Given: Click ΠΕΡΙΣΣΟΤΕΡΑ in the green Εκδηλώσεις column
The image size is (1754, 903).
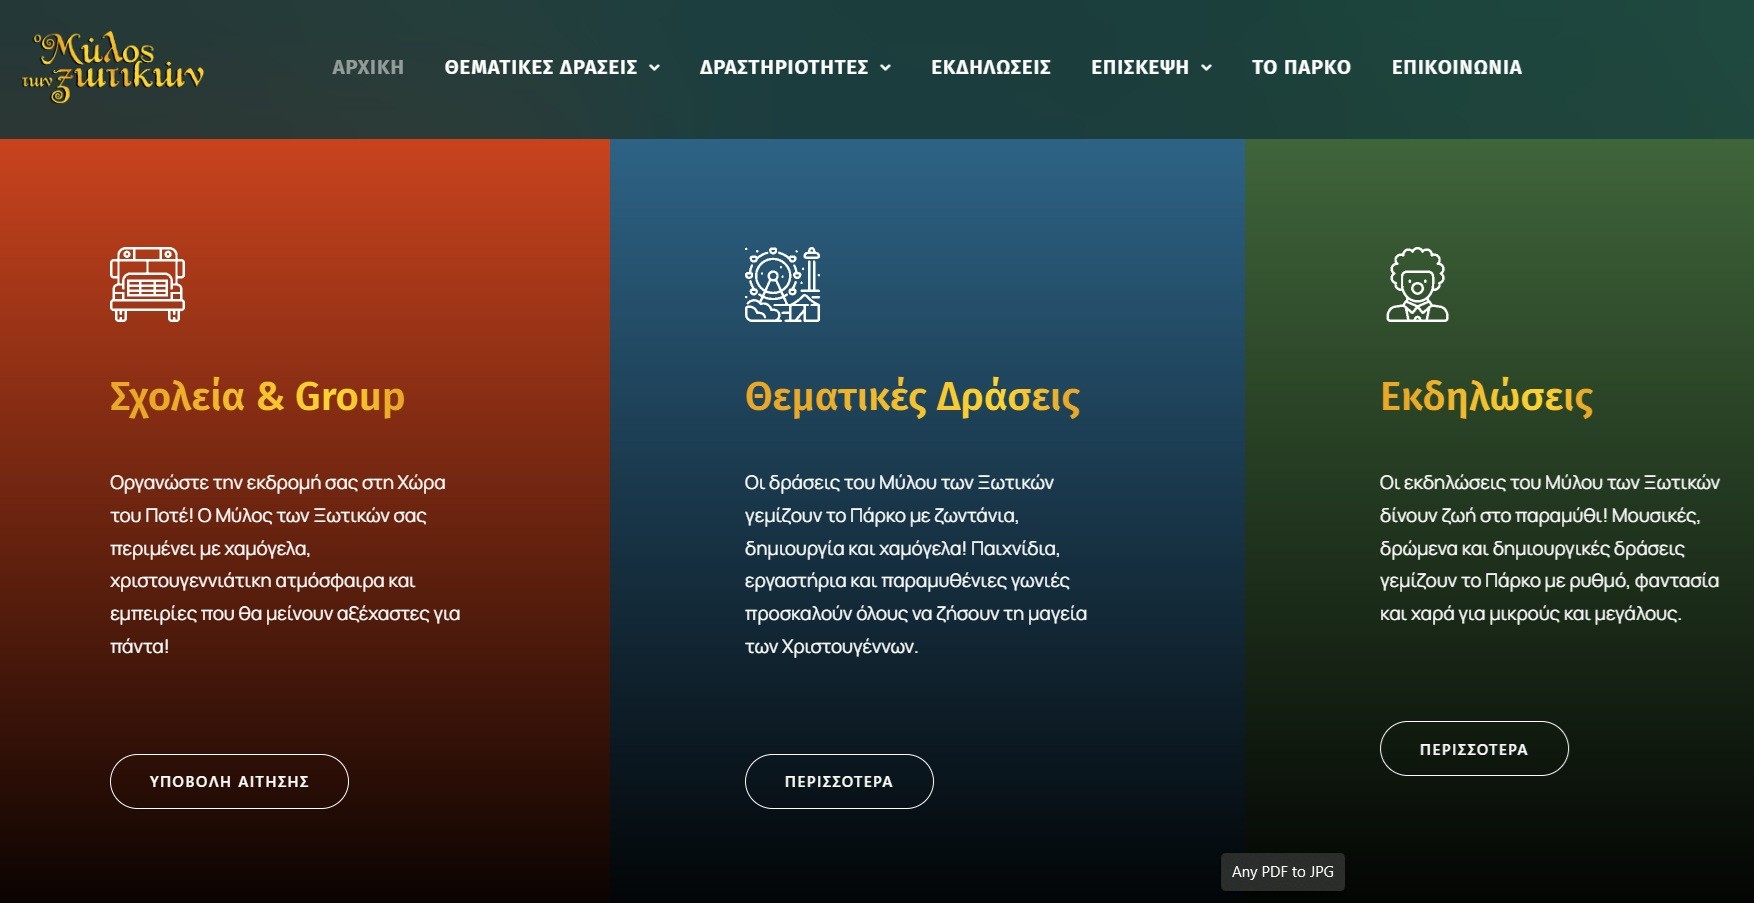Looking at the screenshot, I should coord(1474,749).
